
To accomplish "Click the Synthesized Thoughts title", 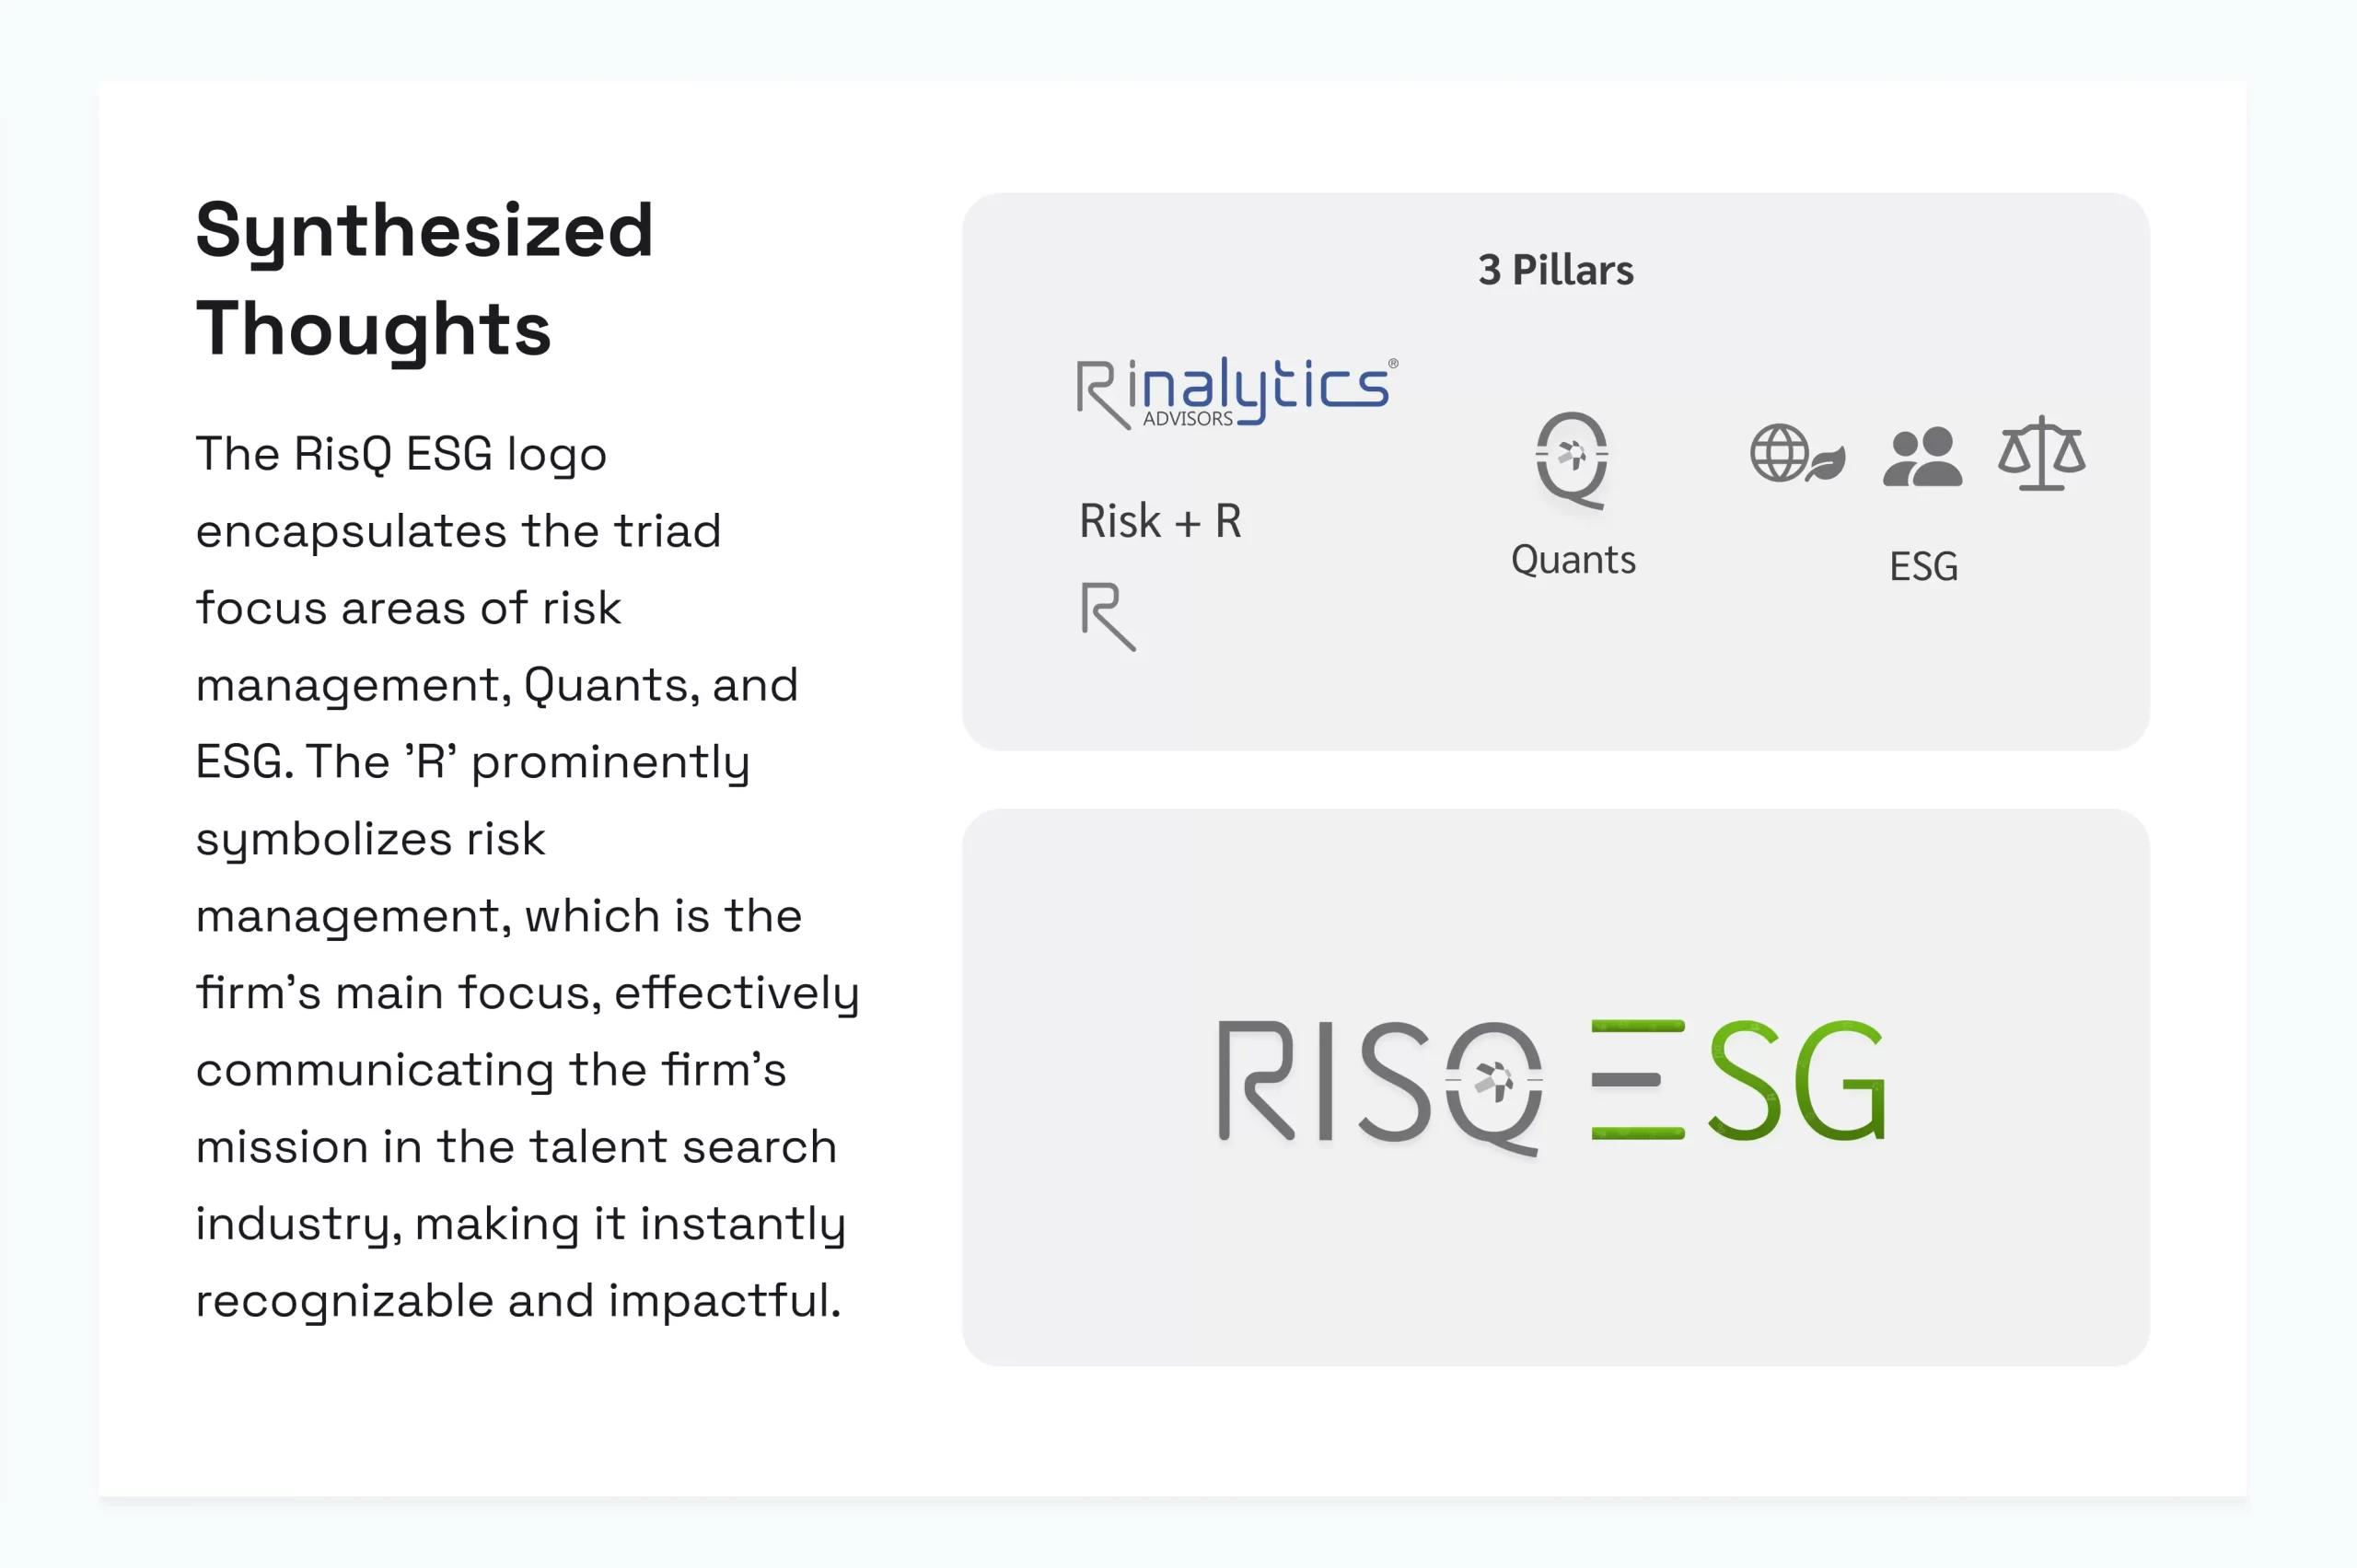I will (x=424, y=278).
